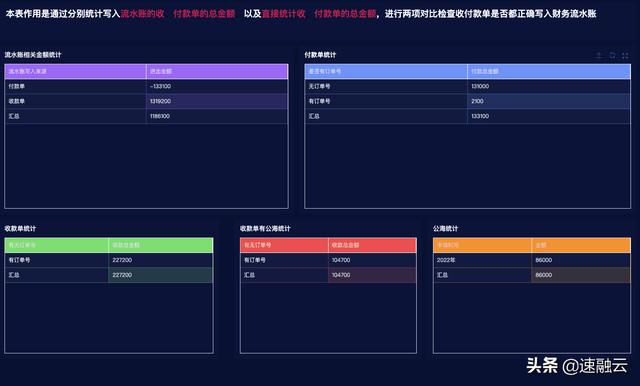Select 有订单号 cell in 收款单有公海统计 table
Image resolution: width=640 pixels, height=386 pixels.
click(284, 260)
